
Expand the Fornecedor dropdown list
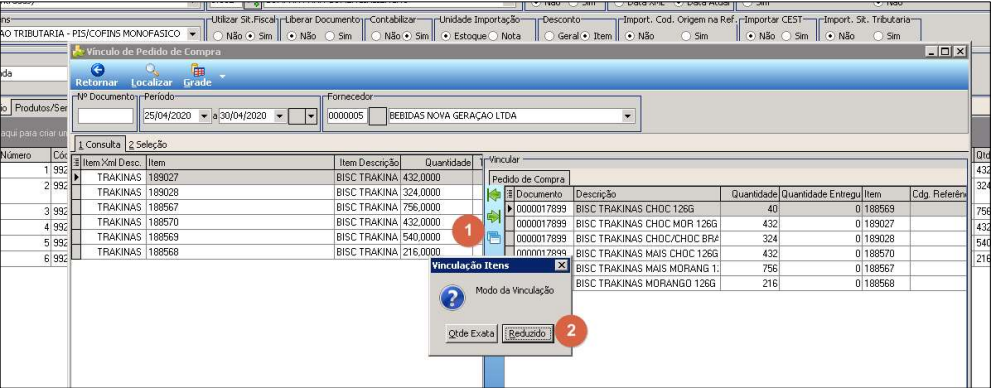coord(628,116)
